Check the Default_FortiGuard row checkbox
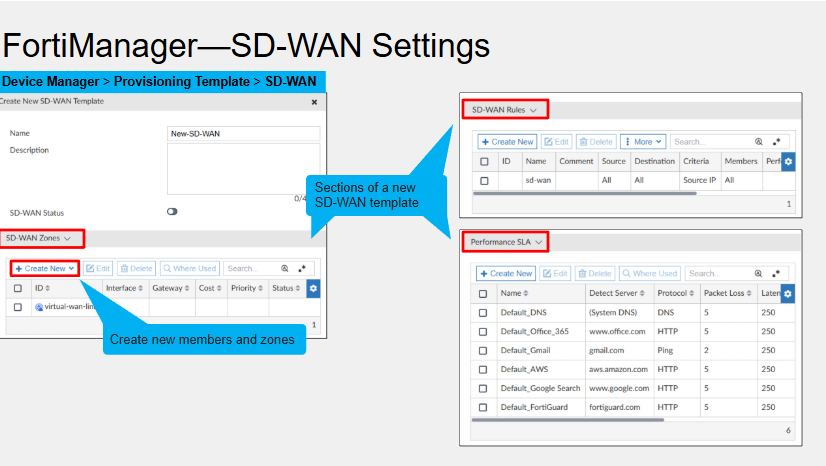The width and height of the screenshot is (826, 466). (x=483, y=408)
